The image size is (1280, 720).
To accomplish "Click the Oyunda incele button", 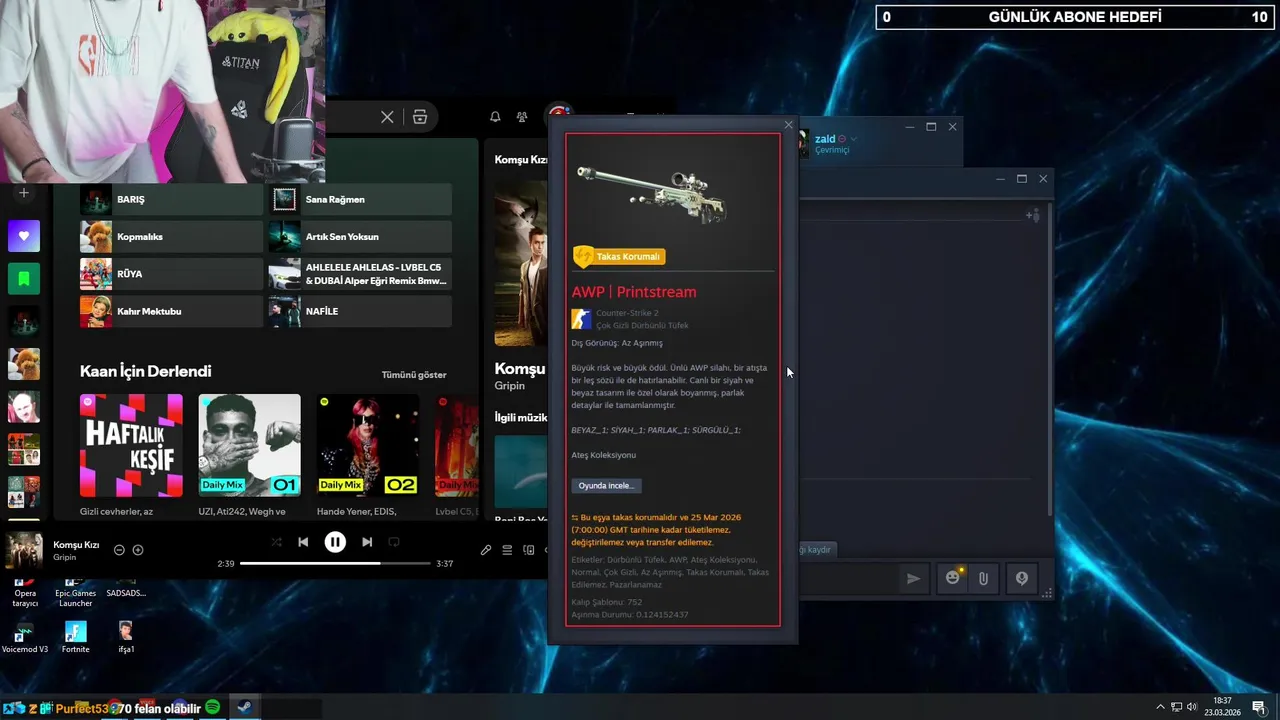I will pos(607,485).
